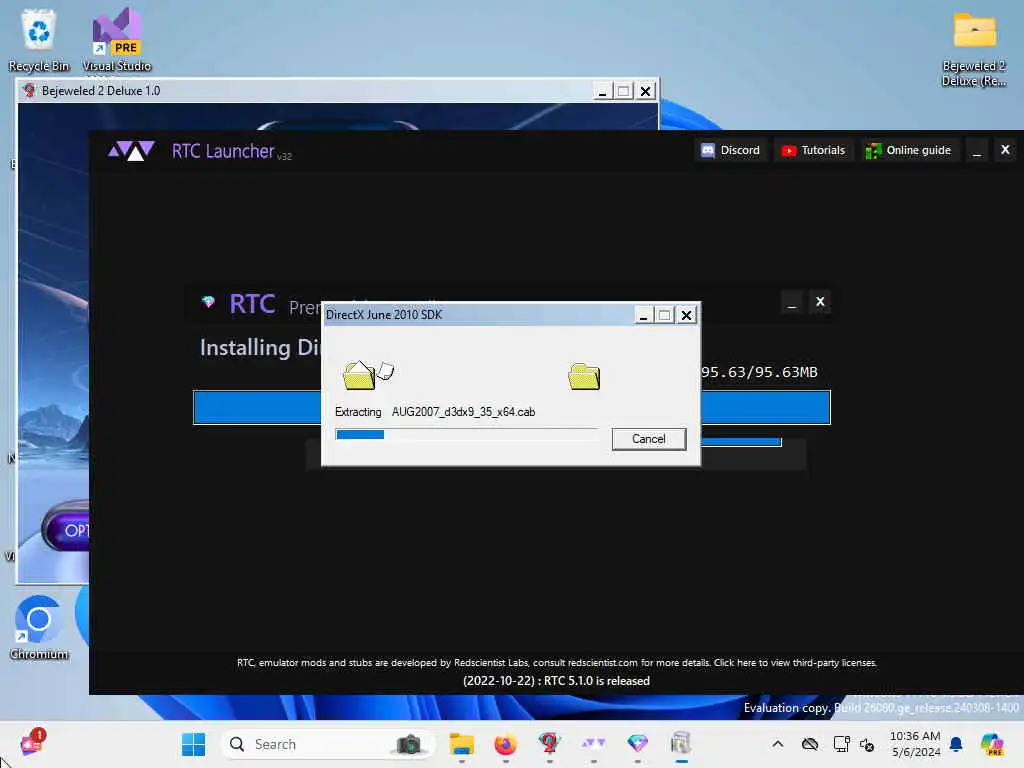
Task: Click the DirectX extraction progress bar
Action: [x=466, y=434]
